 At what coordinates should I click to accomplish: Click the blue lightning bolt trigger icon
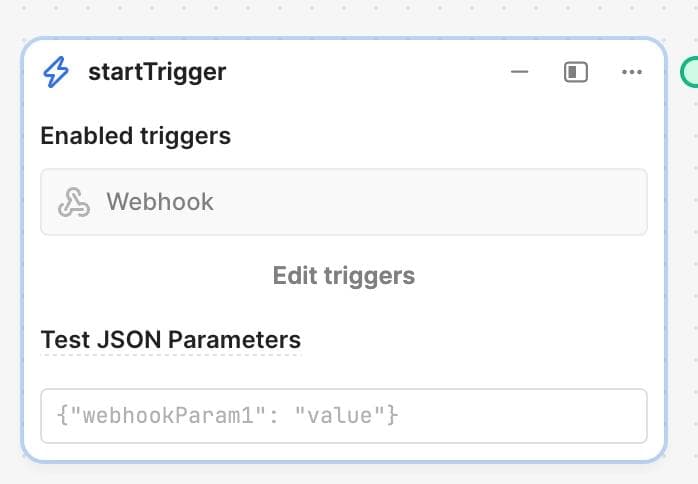click(x=56, y=72)
